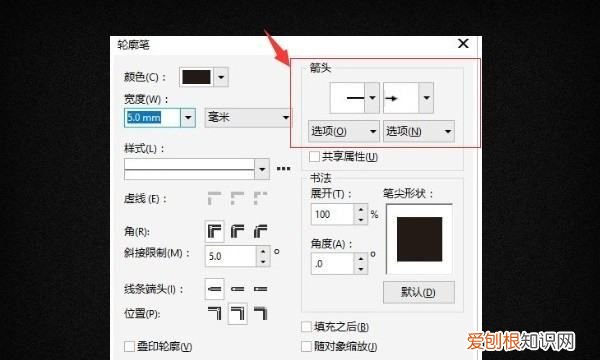This screenshot has height=360, width=600.
Task: Click the nib shape 笔尖形状 preview
Action: click(419, 239)
